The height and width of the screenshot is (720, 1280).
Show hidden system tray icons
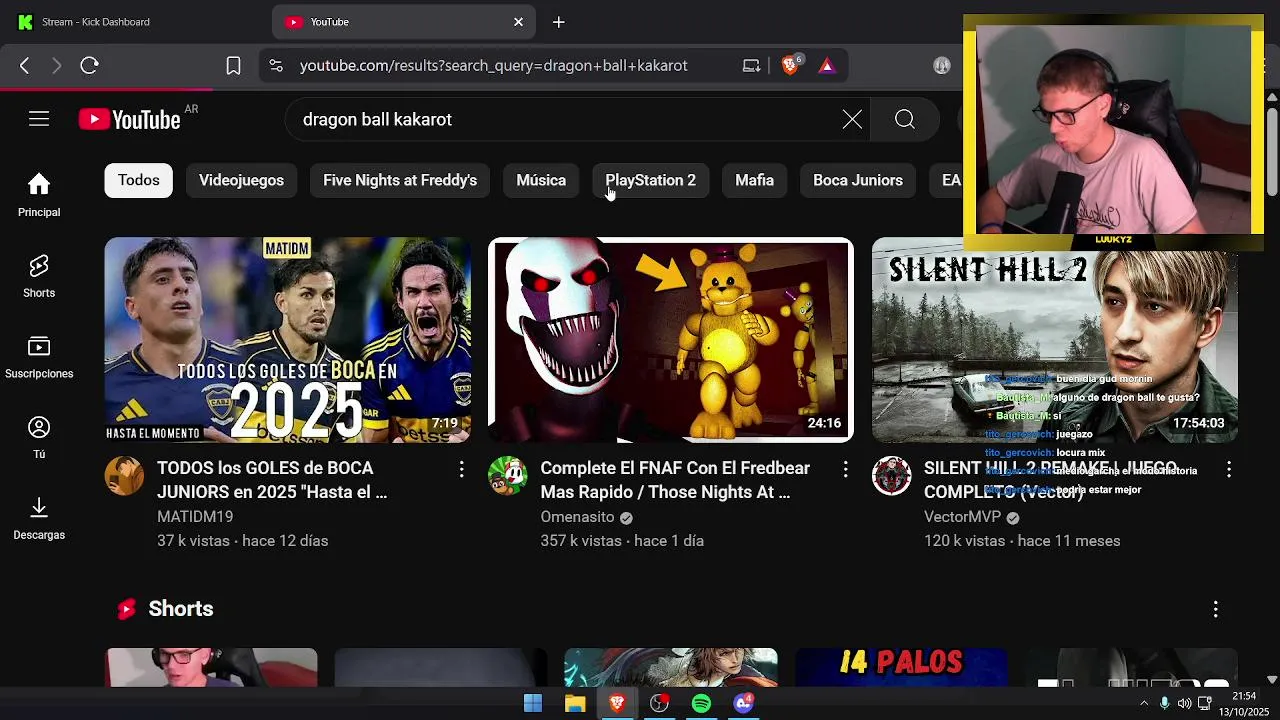point(1144,704)
